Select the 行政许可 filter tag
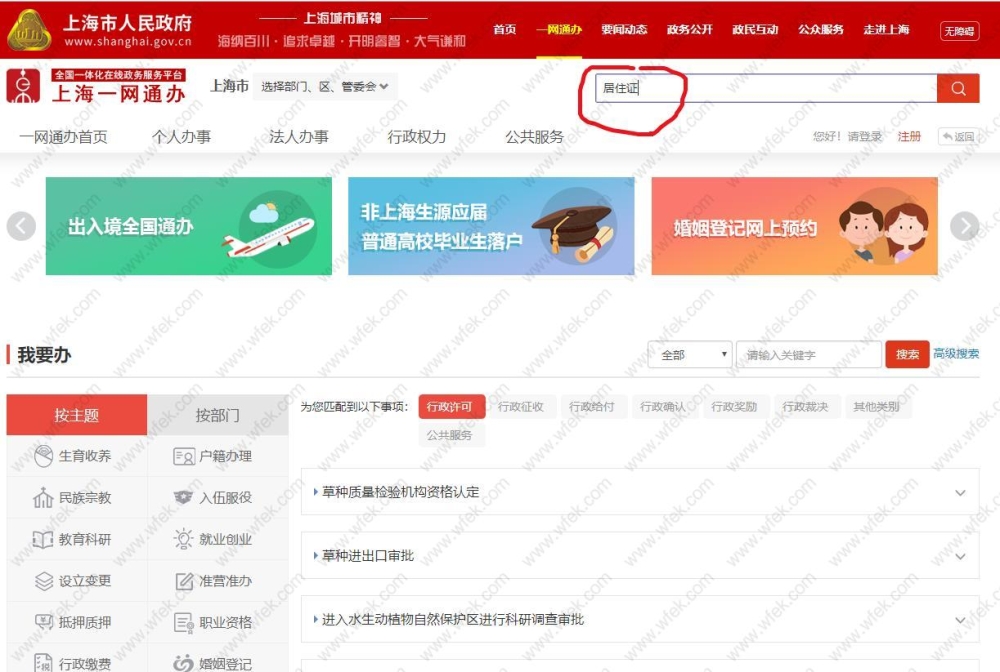Image resolution: width=1000 pixels, height=672 pixels. tap(452, 407)
